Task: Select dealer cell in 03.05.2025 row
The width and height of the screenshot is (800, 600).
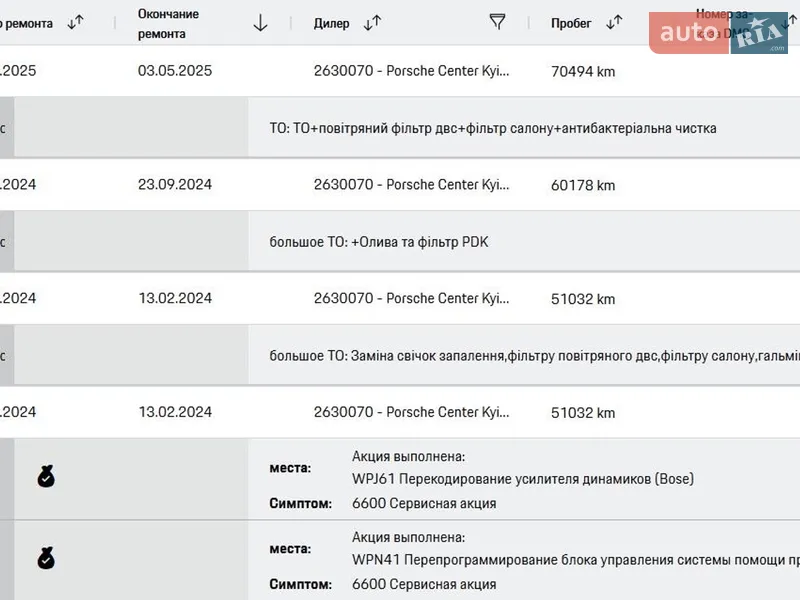Action: tap(412, 70)
